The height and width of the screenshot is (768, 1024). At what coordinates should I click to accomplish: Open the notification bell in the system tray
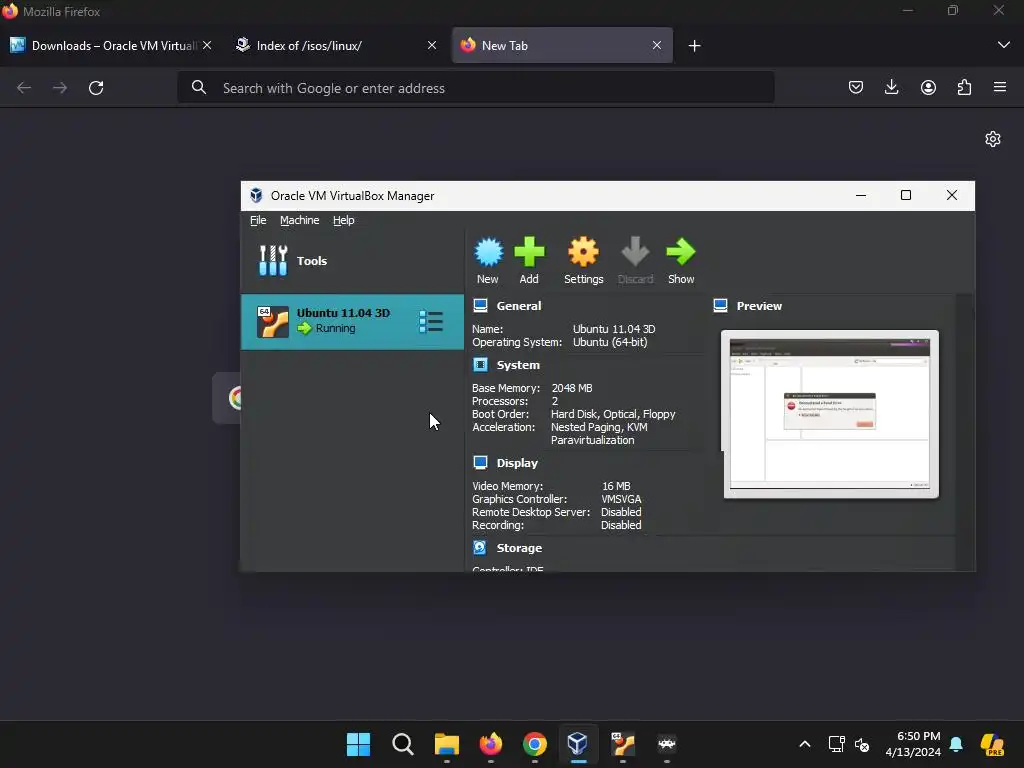click(x=956, y=744)
